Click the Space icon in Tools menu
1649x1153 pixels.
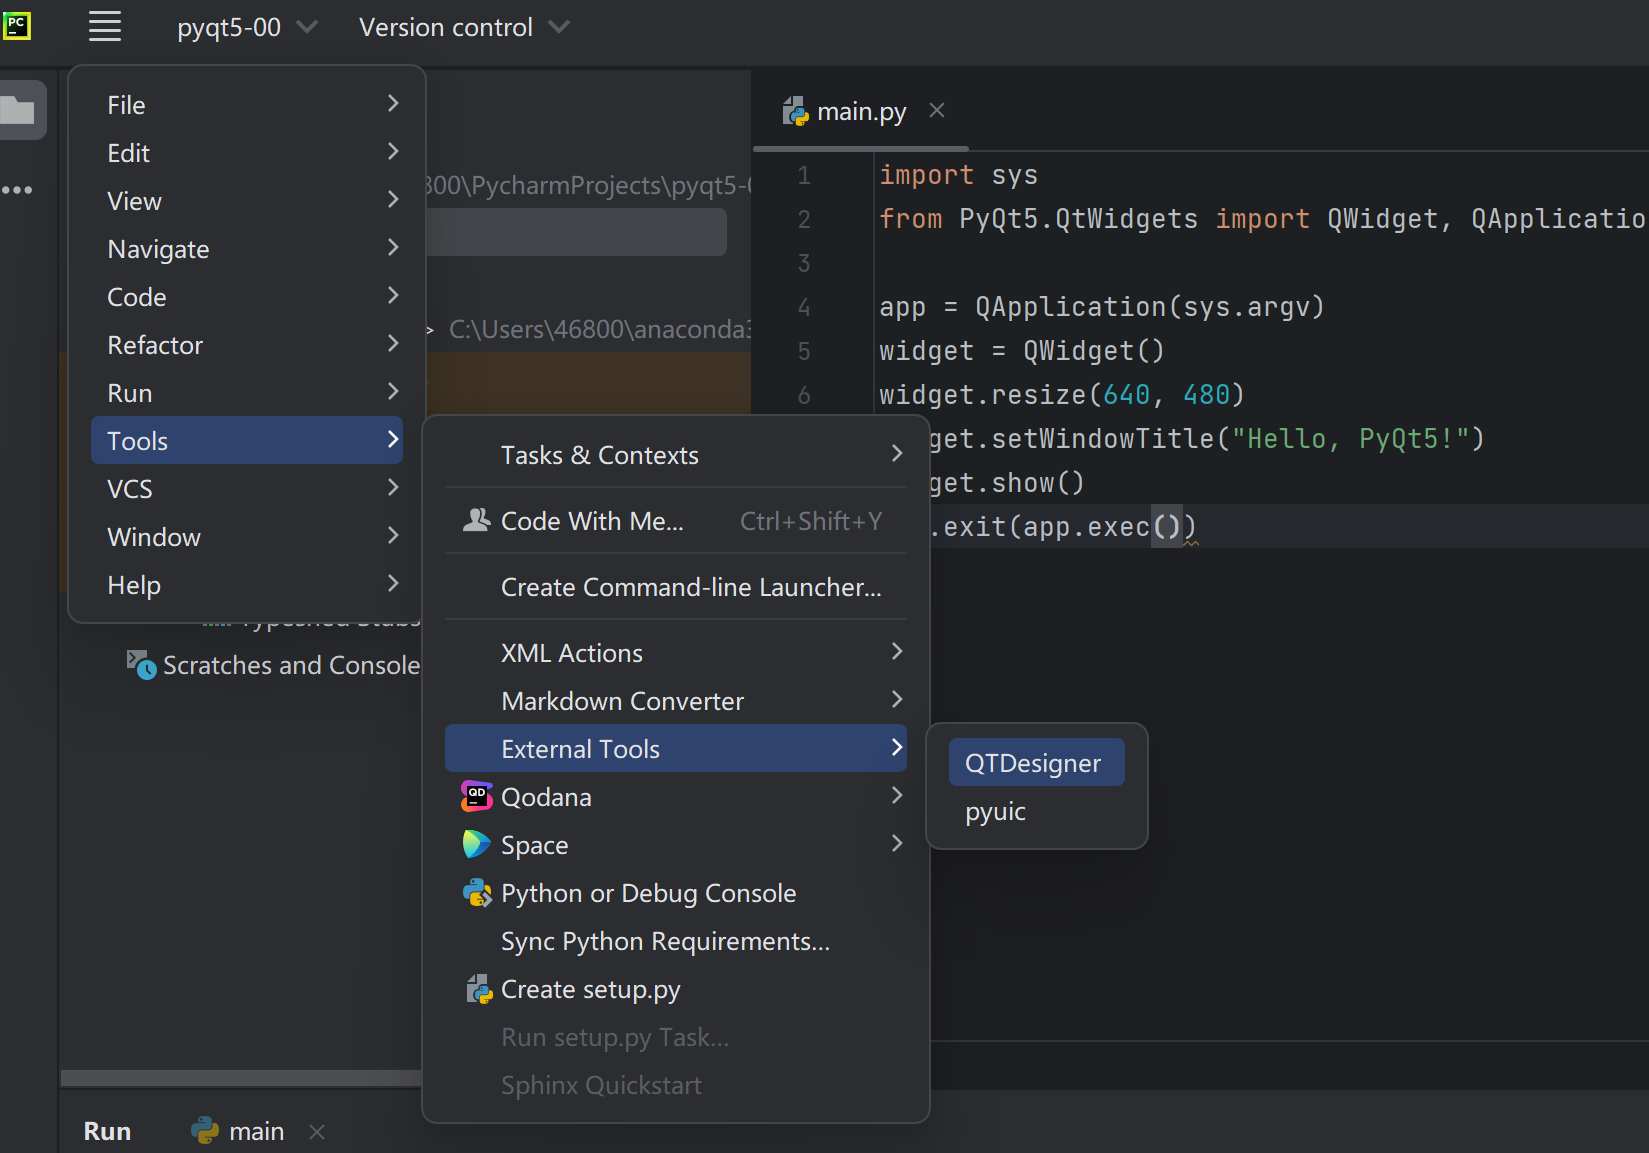(x=476, y=844)
